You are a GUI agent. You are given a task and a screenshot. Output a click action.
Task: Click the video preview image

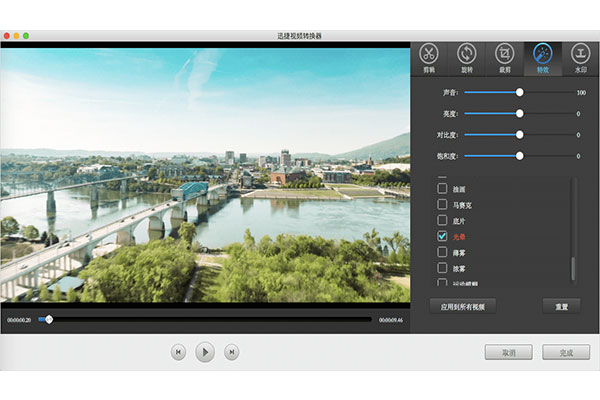tap(205, 175)
